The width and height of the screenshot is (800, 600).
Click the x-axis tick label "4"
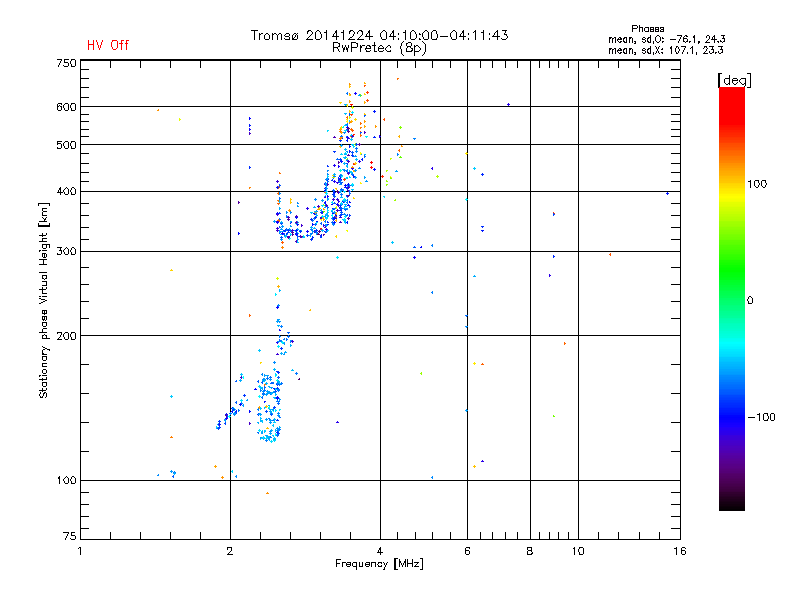(x=380, y=551)
